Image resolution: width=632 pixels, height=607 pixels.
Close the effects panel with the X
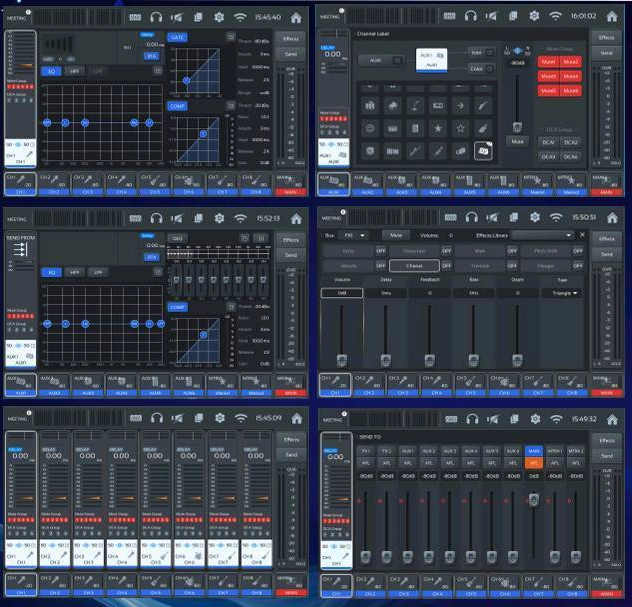coord(582,234)
